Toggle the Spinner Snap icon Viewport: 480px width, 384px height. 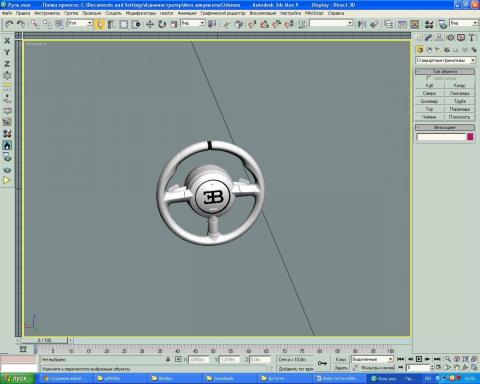coord(289,24)
